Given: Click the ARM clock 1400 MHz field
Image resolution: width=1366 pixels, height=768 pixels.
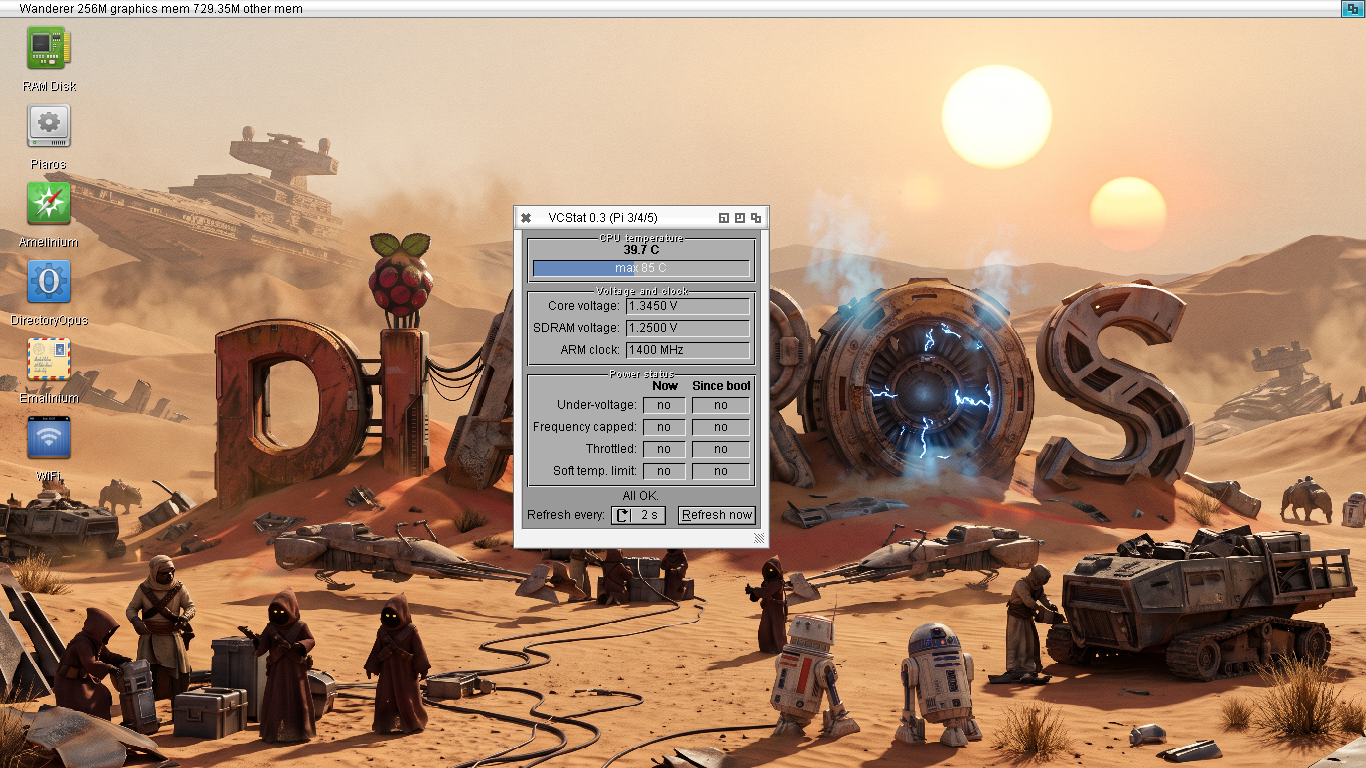Looking at the screenshot, I should 688,350.
